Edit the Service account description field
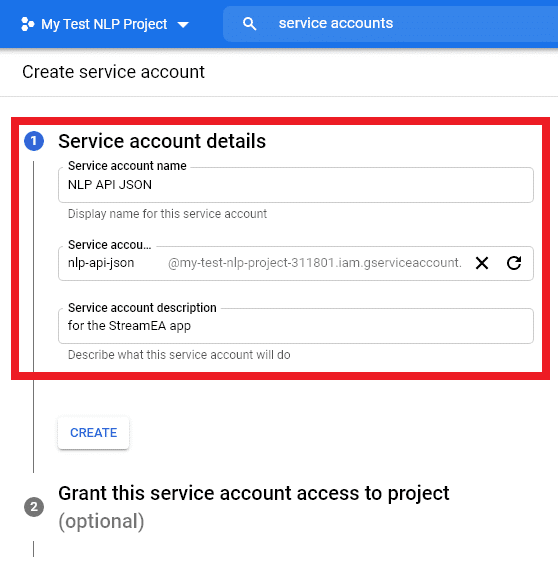558x564 pixels. coord(296,326)
